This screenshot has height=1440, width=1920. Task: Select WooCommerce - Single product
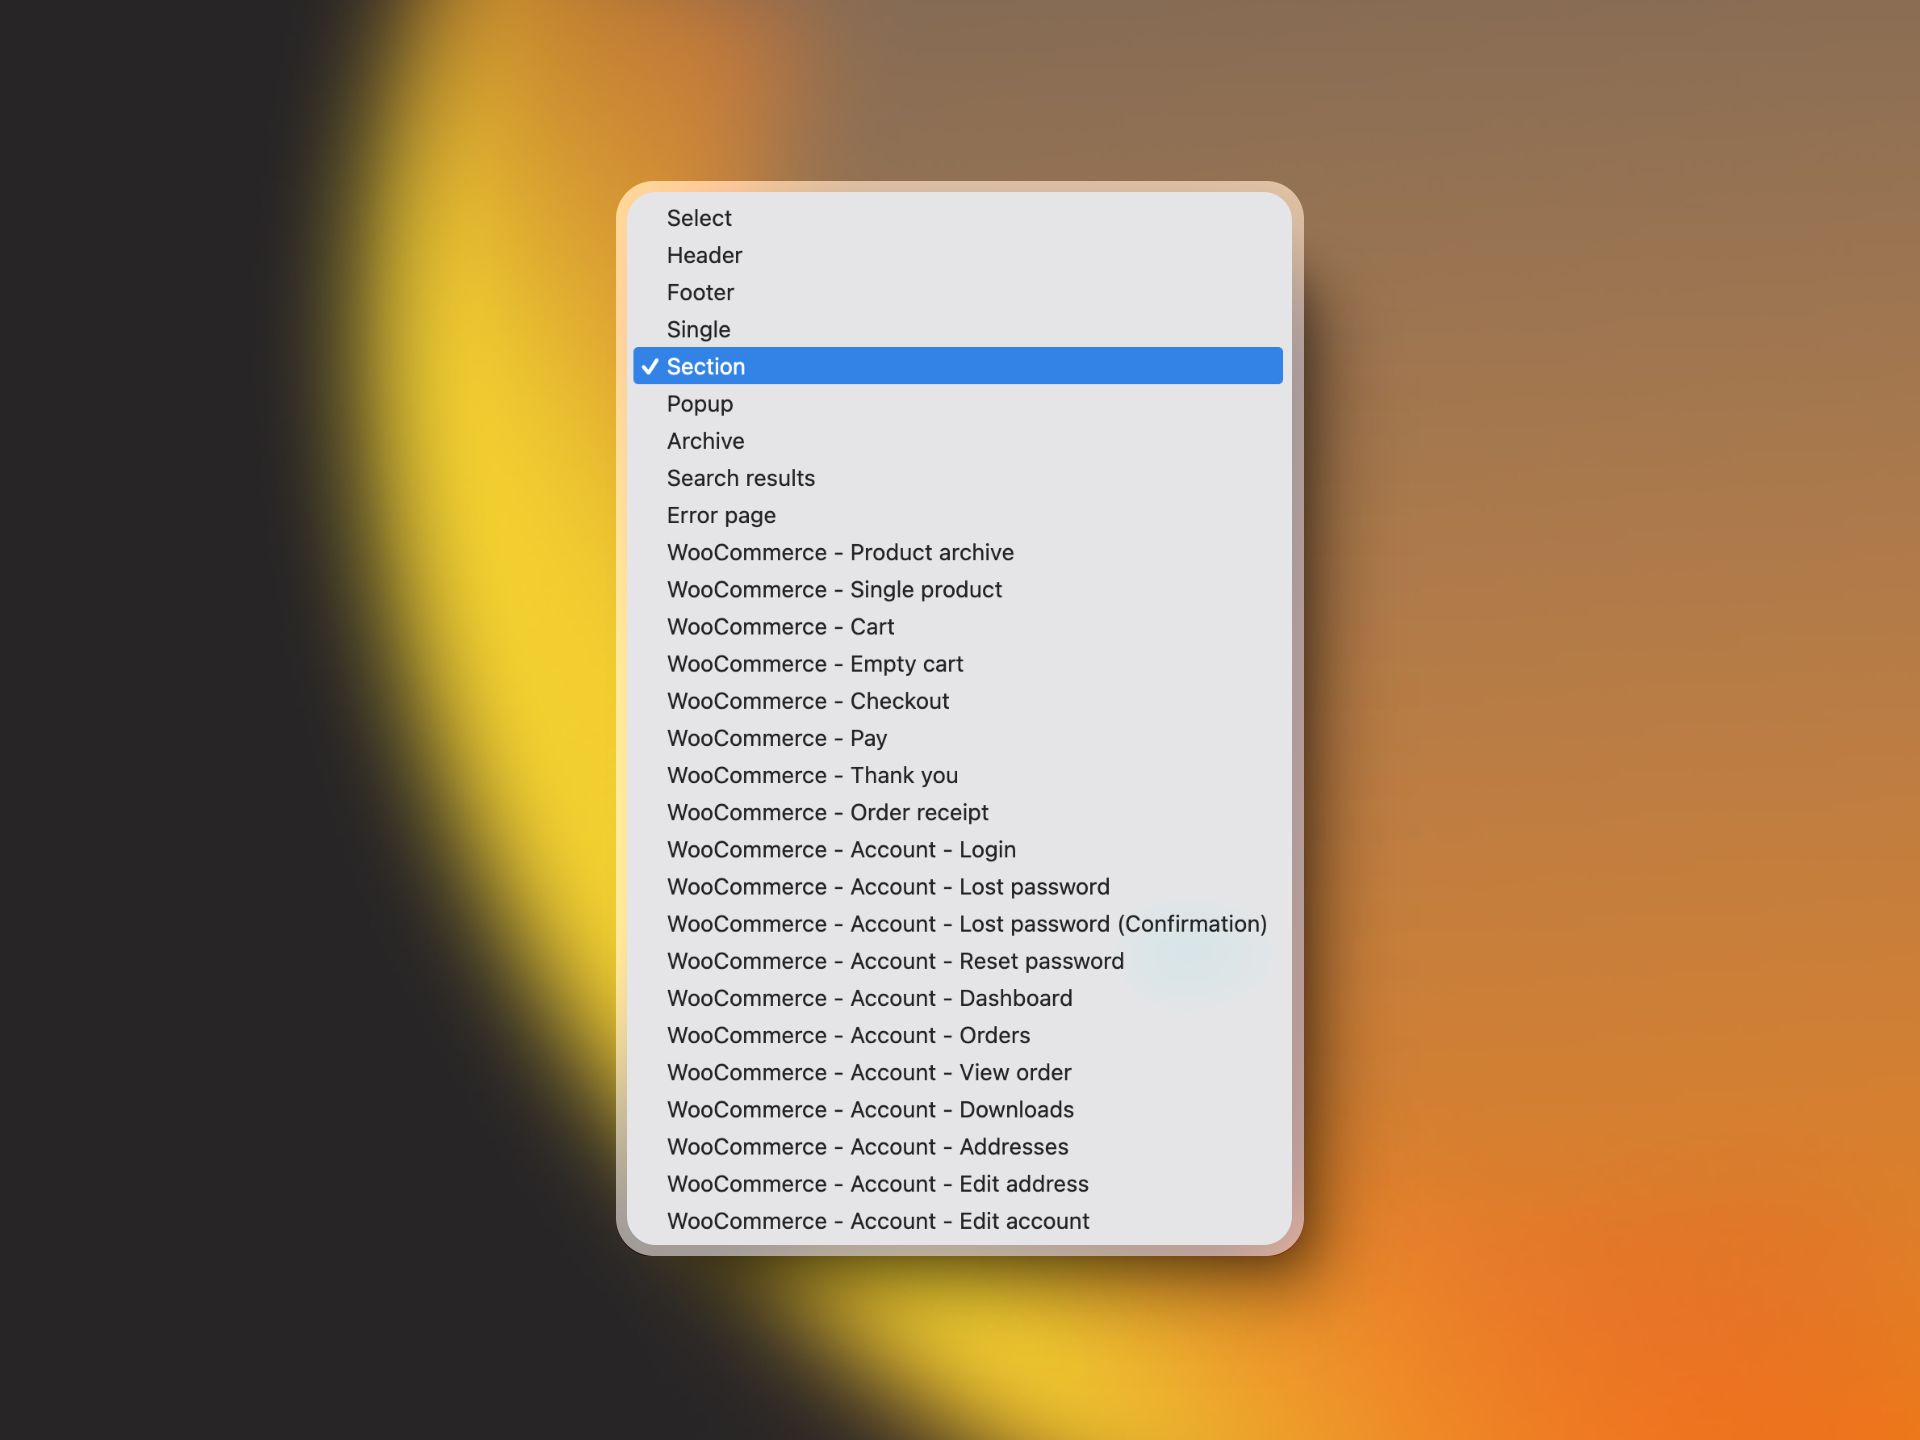pyautogui.click(x=958, y=589)
